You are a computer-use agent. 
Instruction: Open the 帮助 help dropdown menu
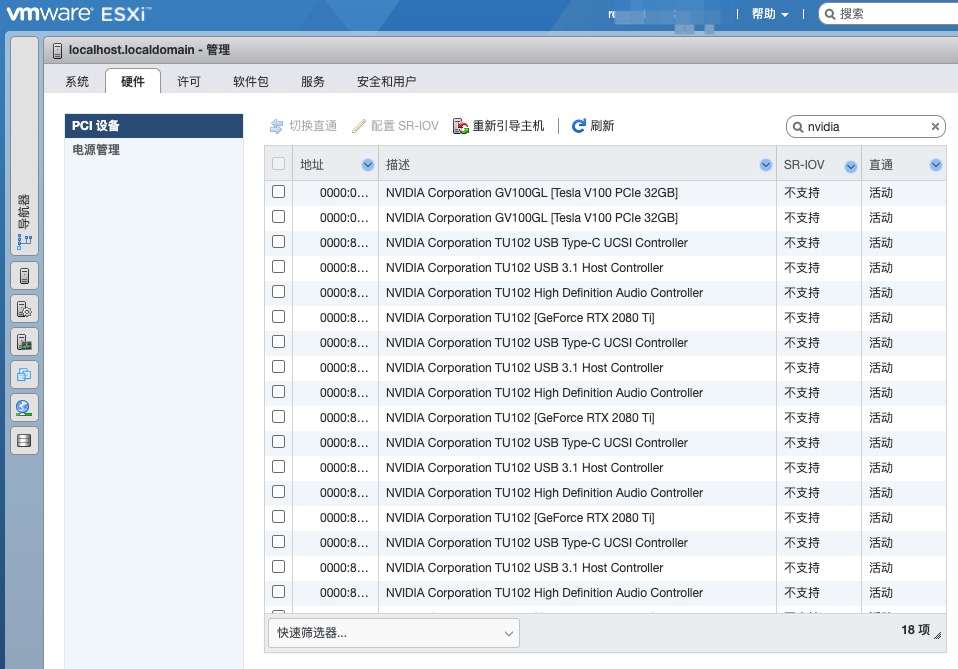770,14
